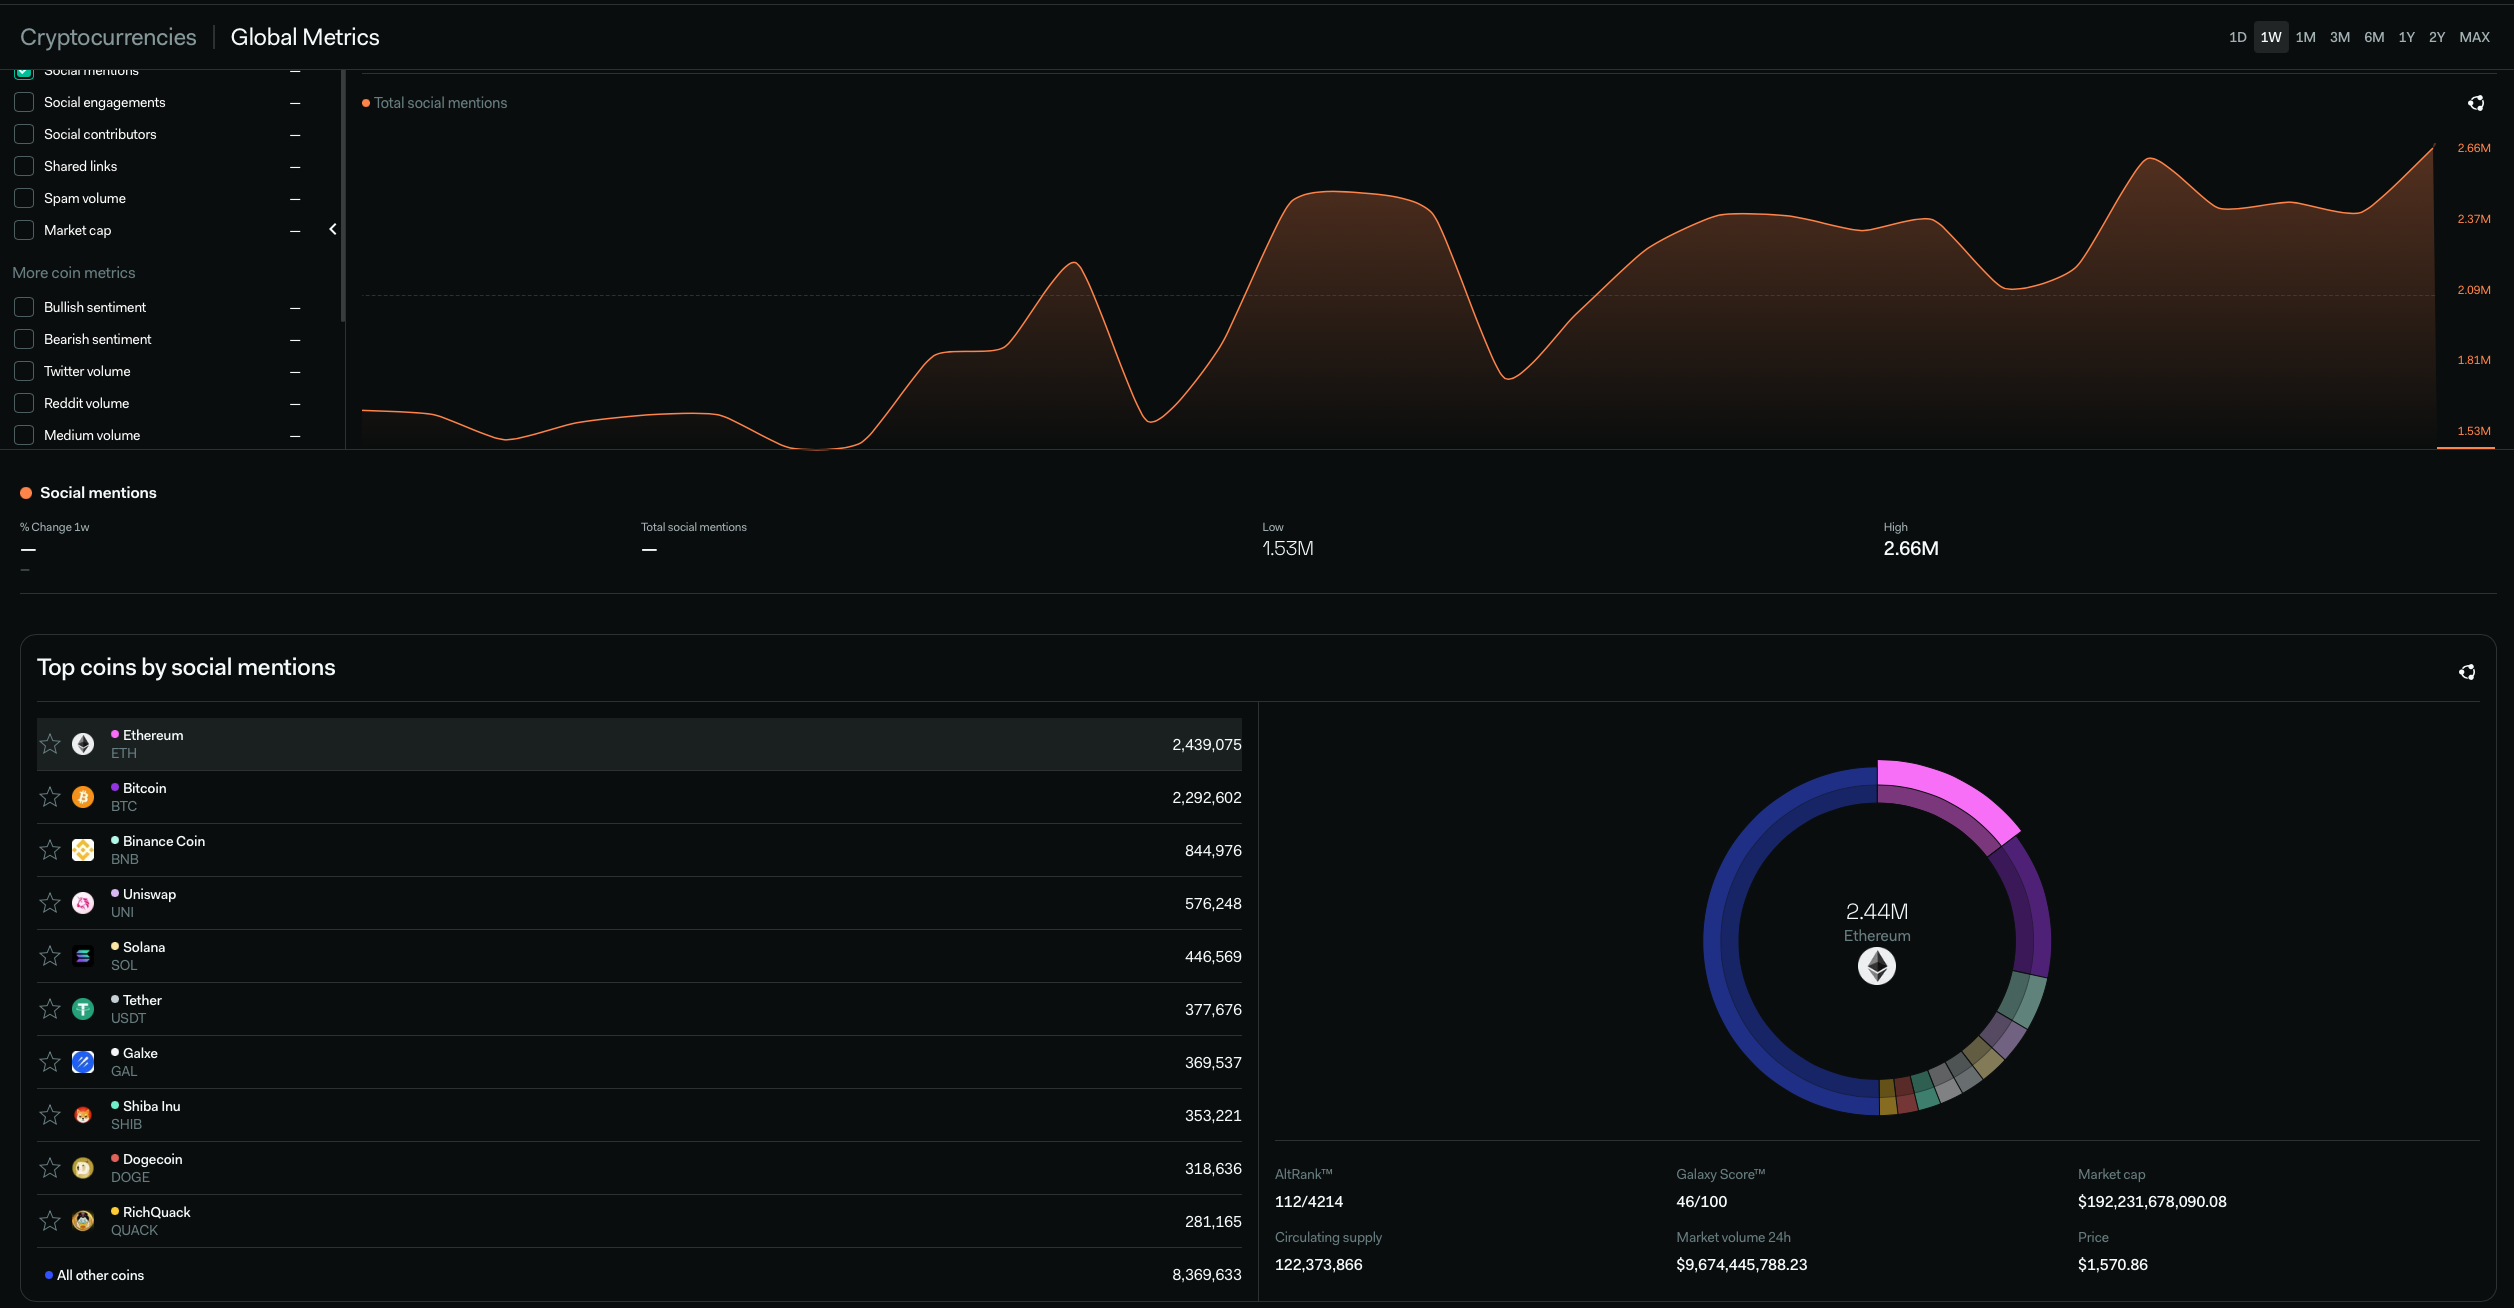
Task: Favorite Ethereum using its star icon
Action: (50, 744)
